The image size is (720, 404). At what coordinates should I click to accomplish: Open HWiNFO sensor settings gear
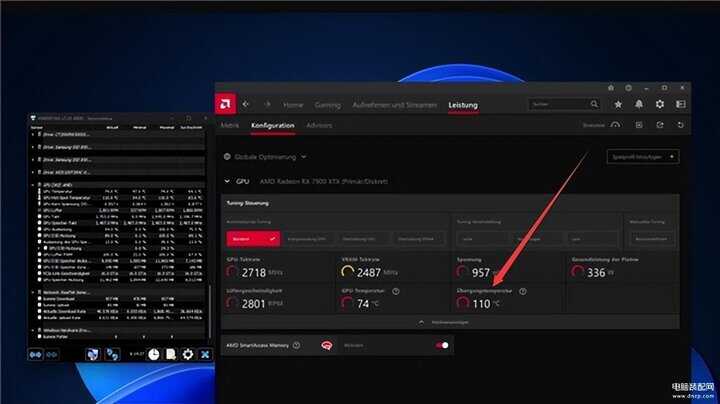pos(188,354)
